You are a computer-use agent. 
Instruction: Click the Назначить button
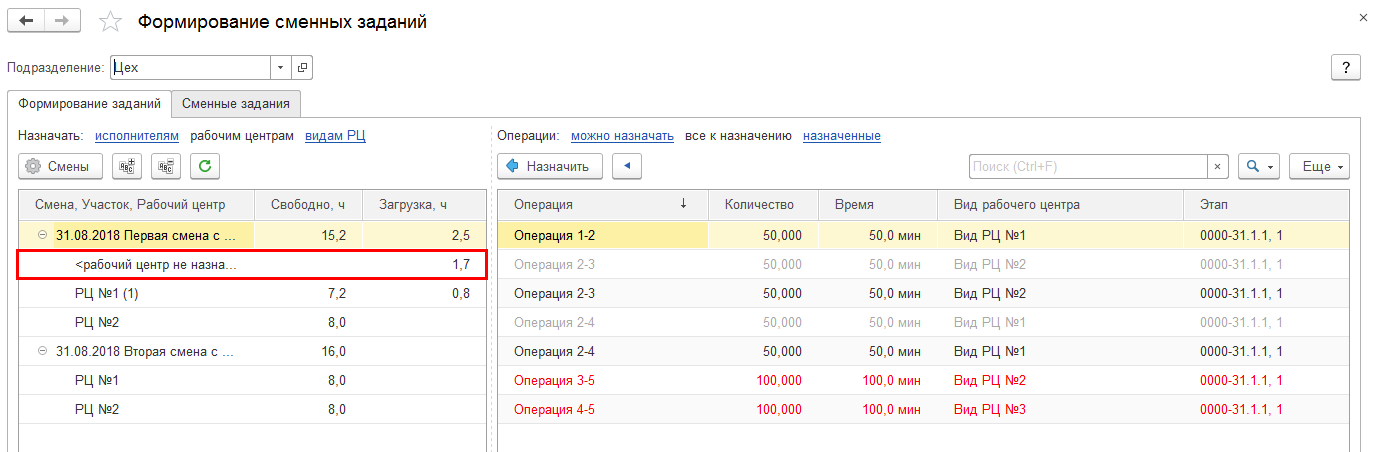(550, 166)
